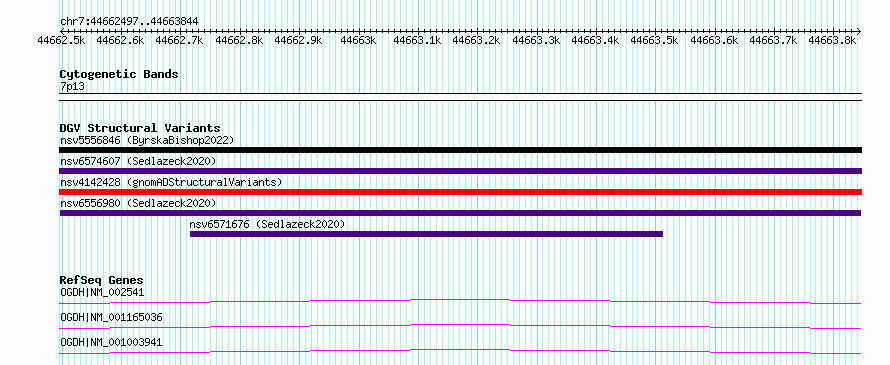Viewport: 890px width, 365px height.
Task: Click the OGDH NM_002541 pink transcript line
Action: click(460, 301)
